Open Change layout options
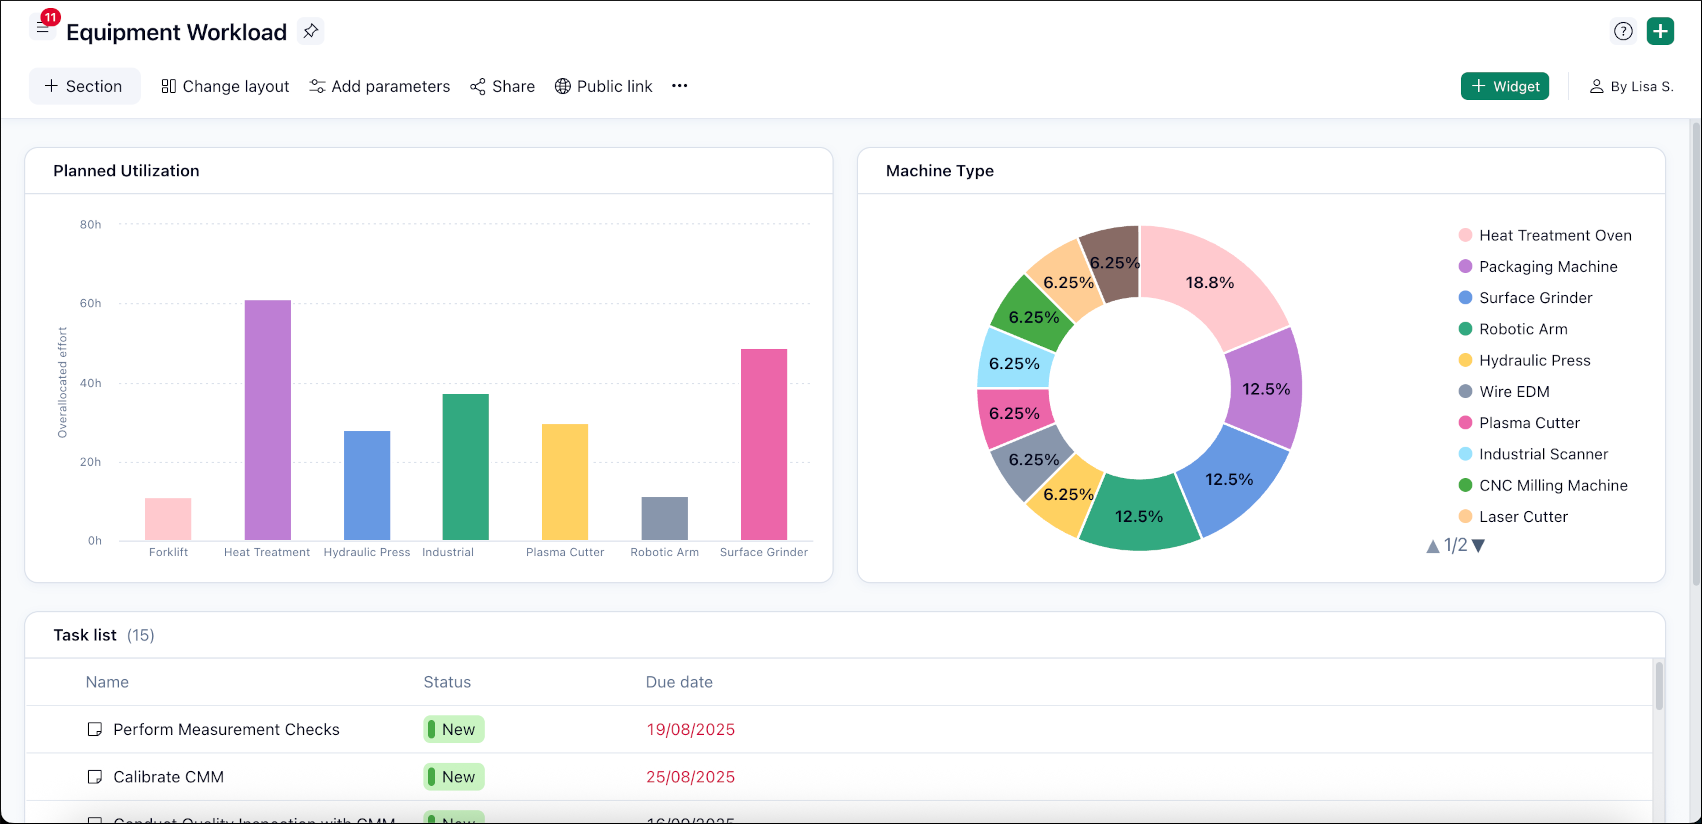This screenshot has height=824, width=1702. [x=225, y=86]
